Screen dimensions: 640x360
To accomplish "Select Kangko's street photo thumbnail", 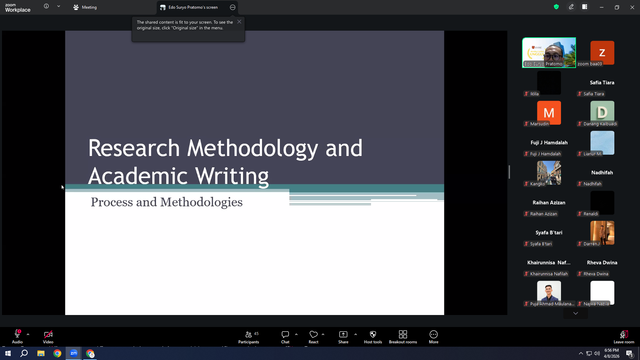I will [x=549, y=173].
